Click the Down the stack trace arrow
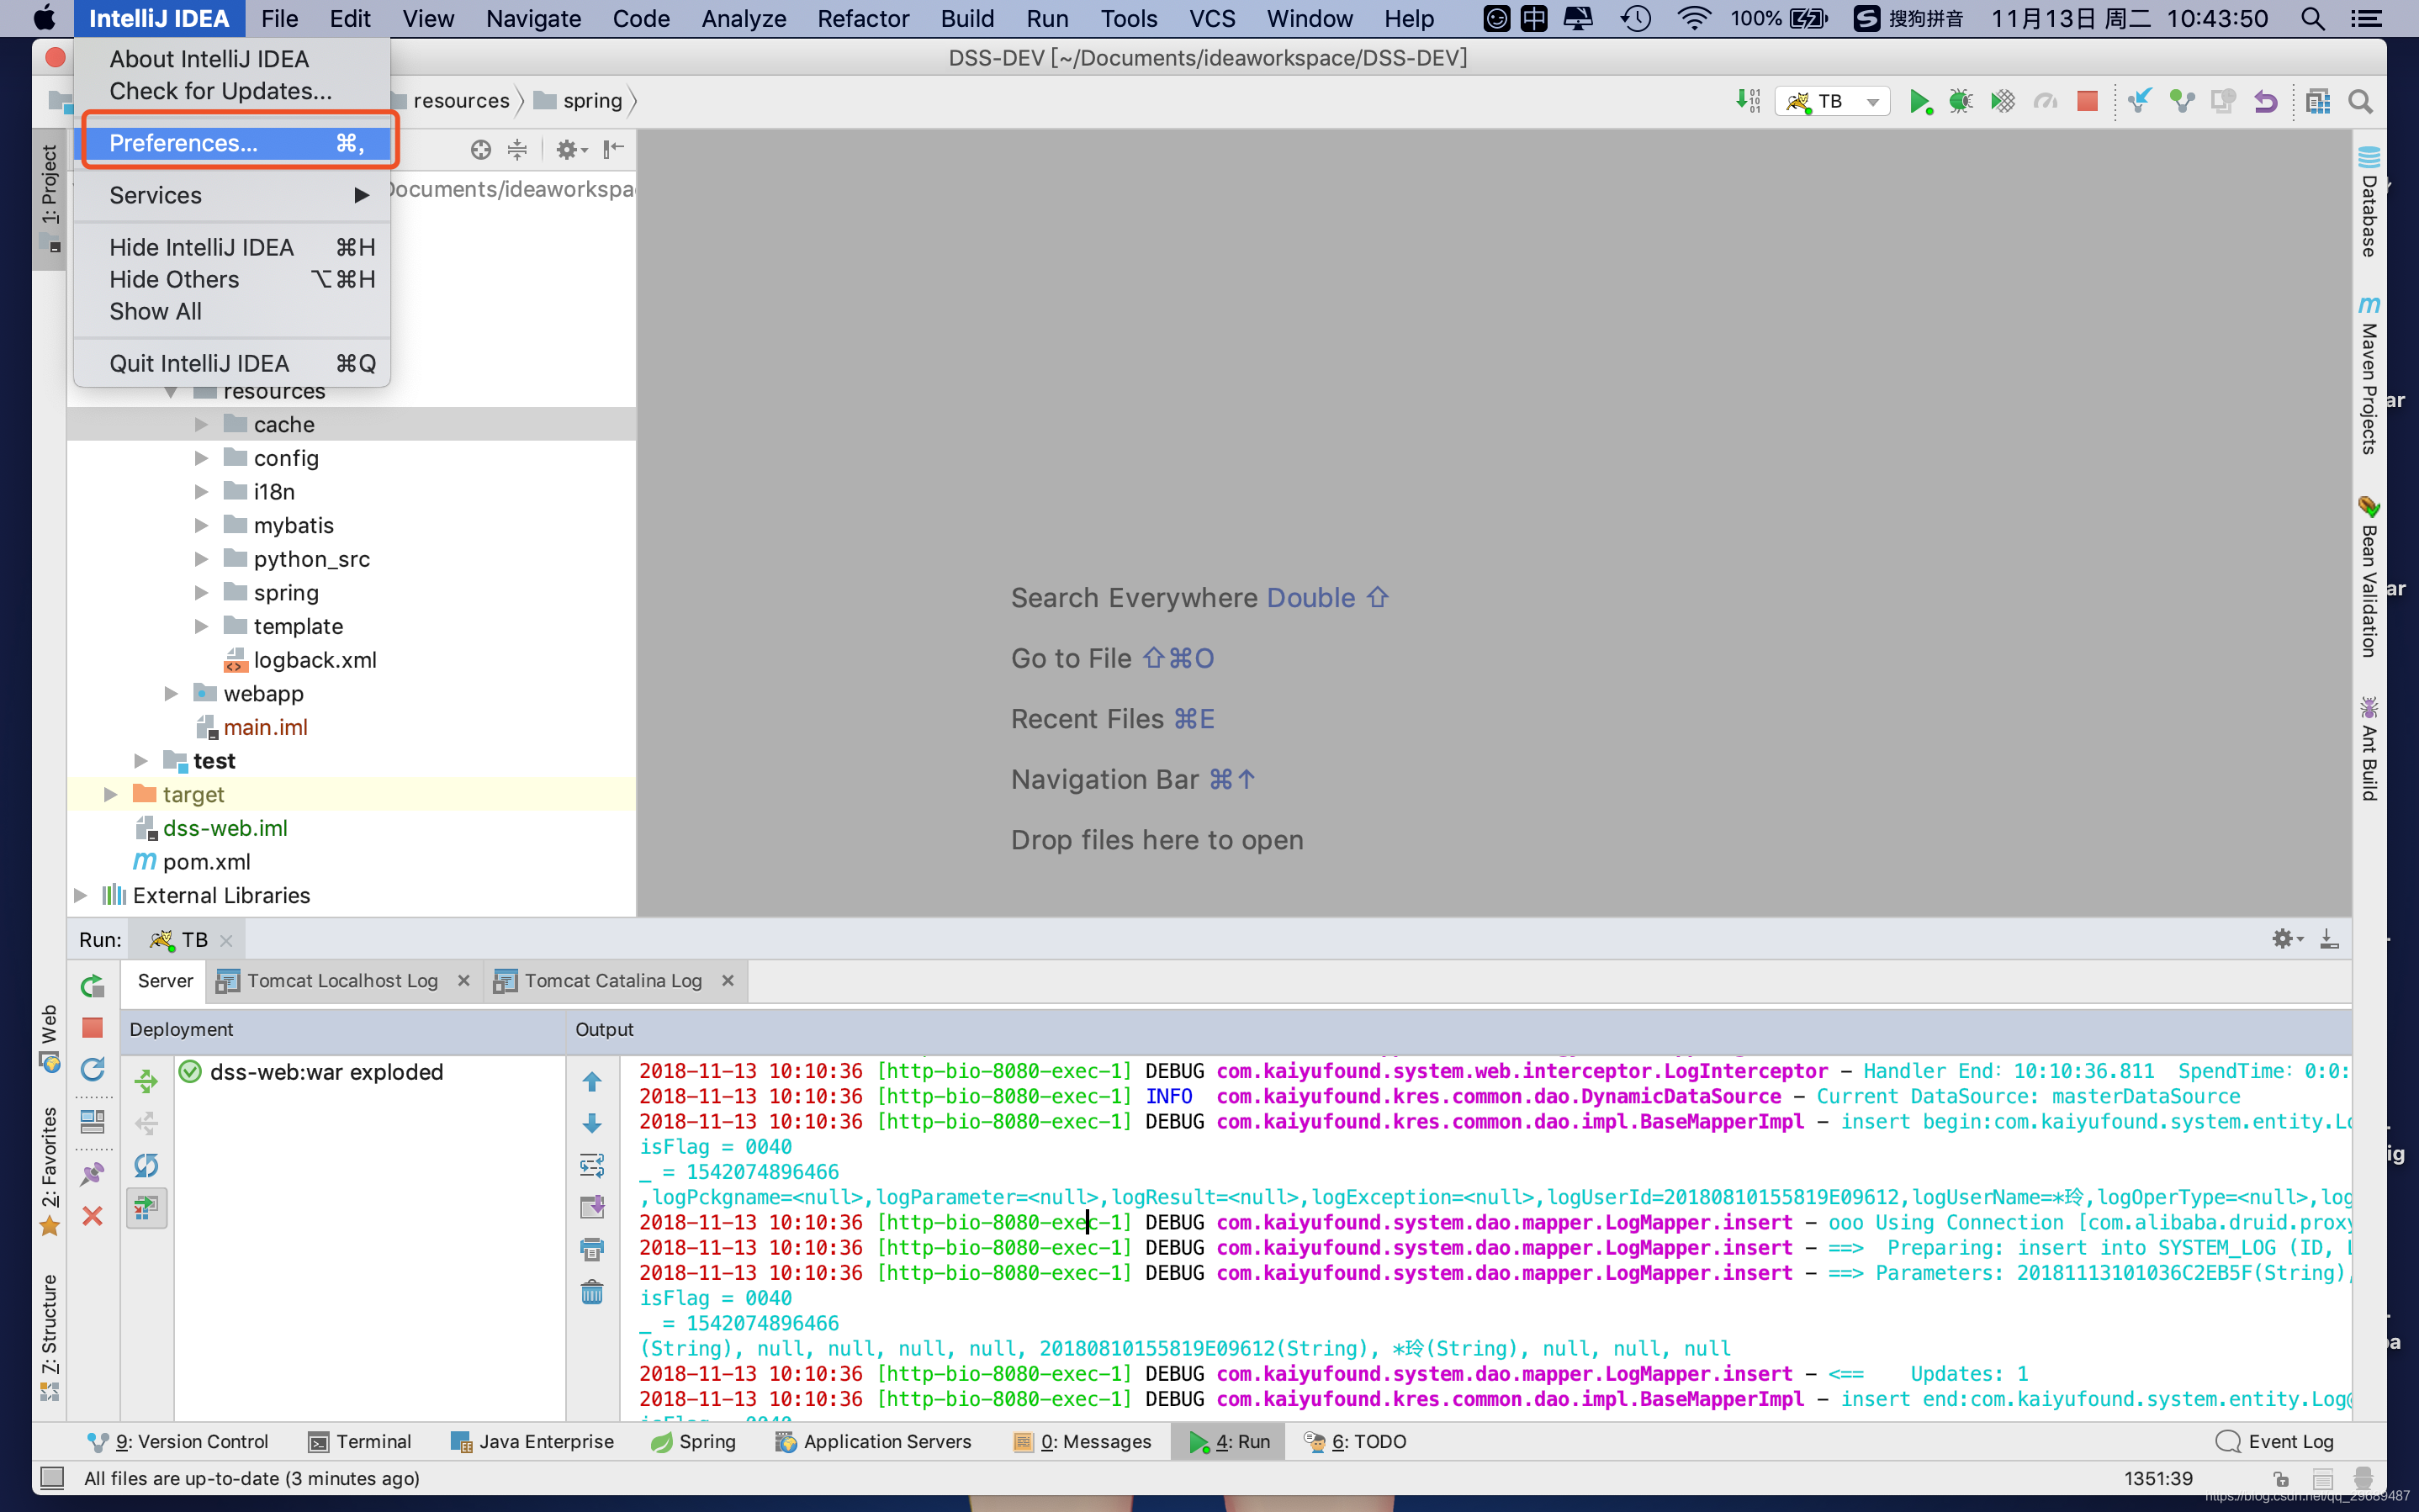Screen dimensions: 2419x1512 tap(592, 1123)
